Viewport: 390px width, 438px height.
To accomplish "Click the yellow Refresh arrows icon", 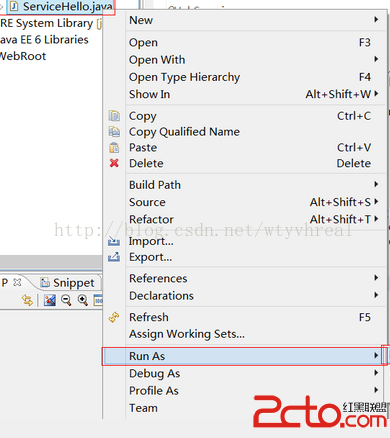I will (114, 317).
